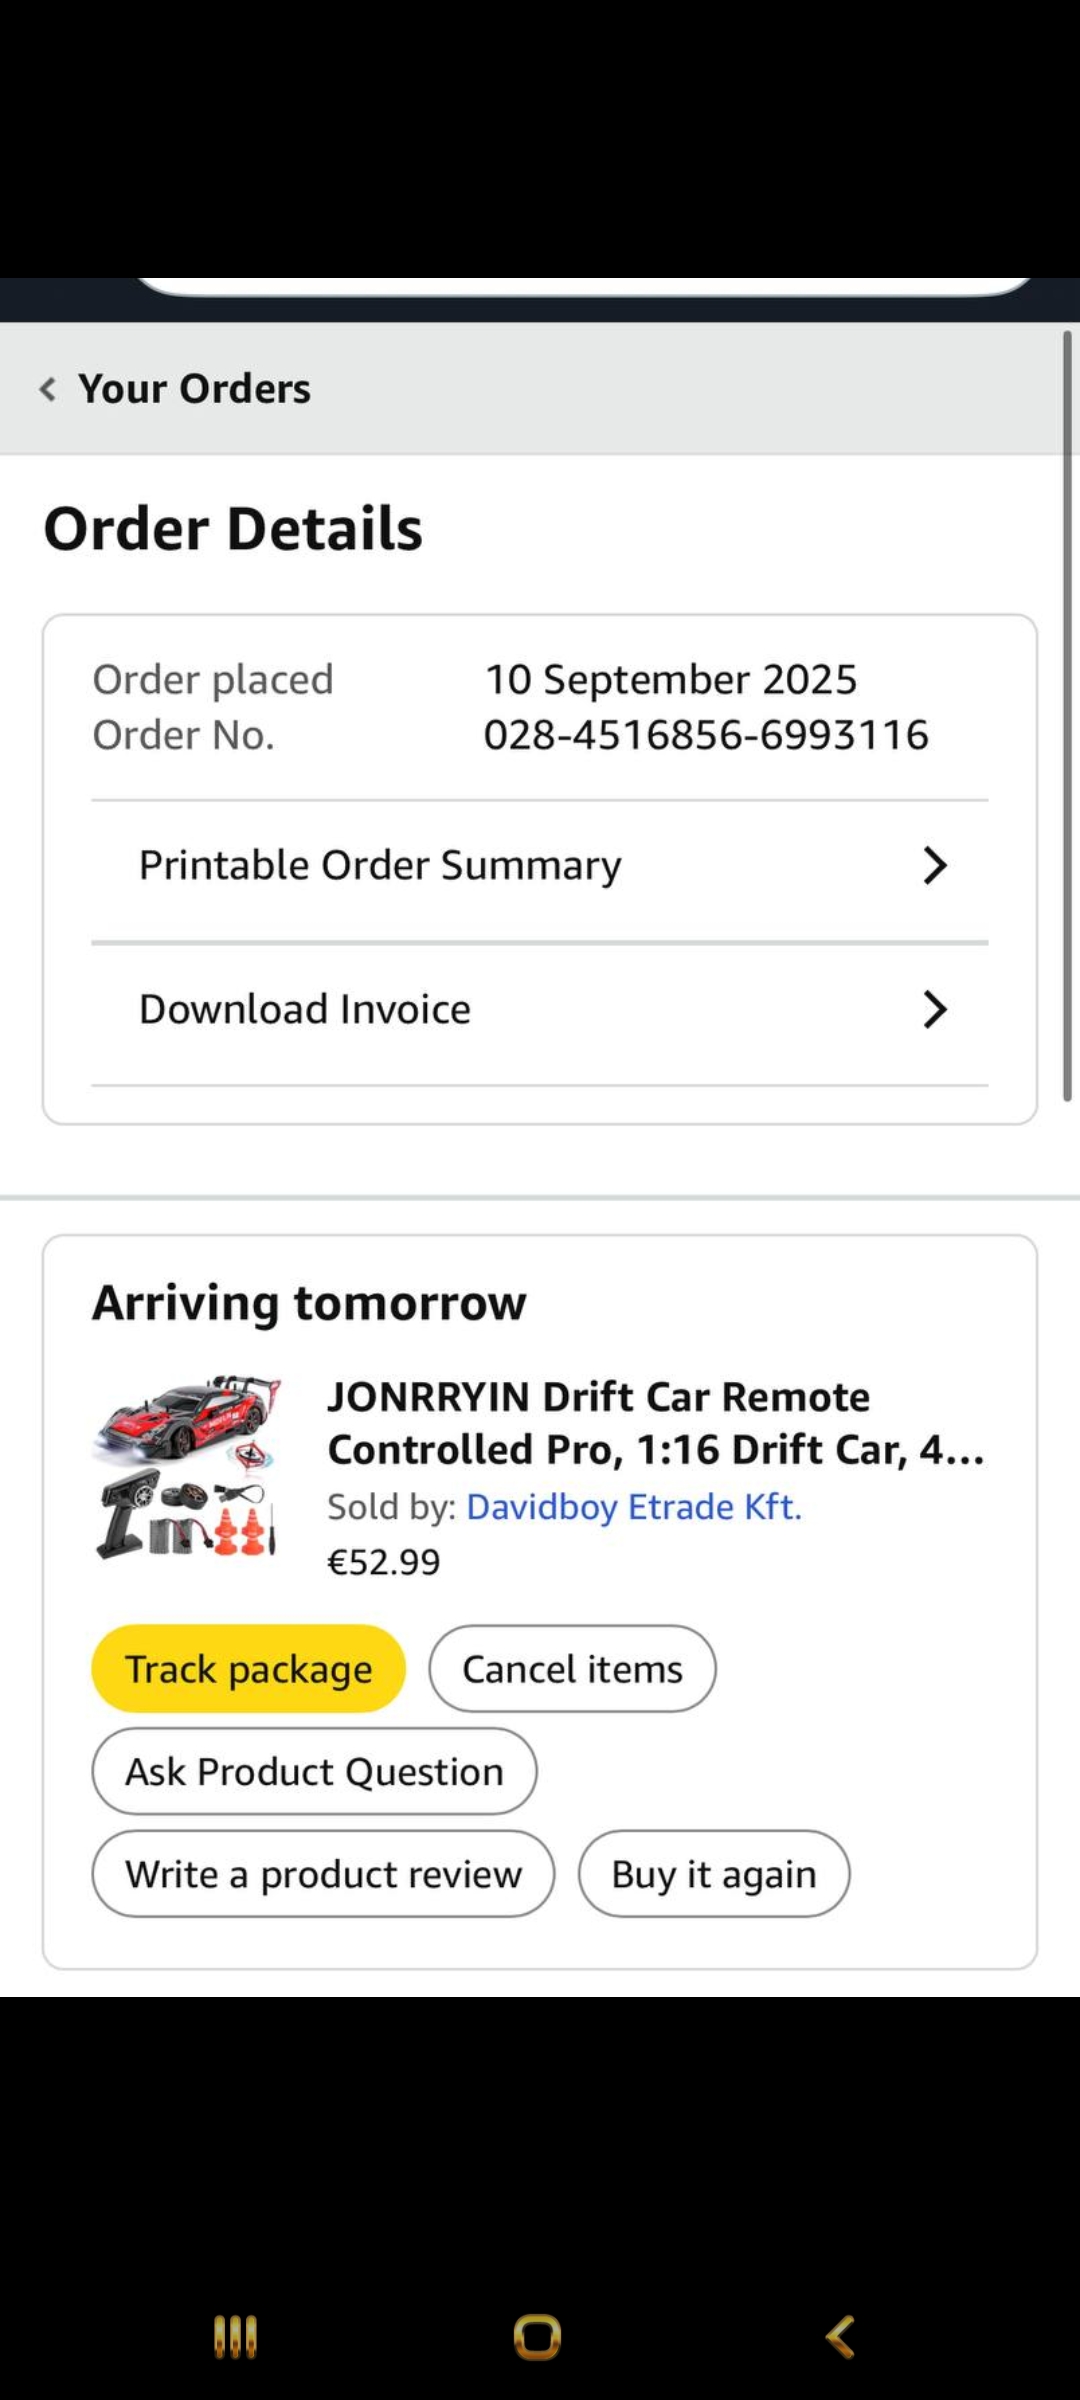1080x2400 pixels.
Task: Expand Printable Order Summary chevron
Action: 934,866
